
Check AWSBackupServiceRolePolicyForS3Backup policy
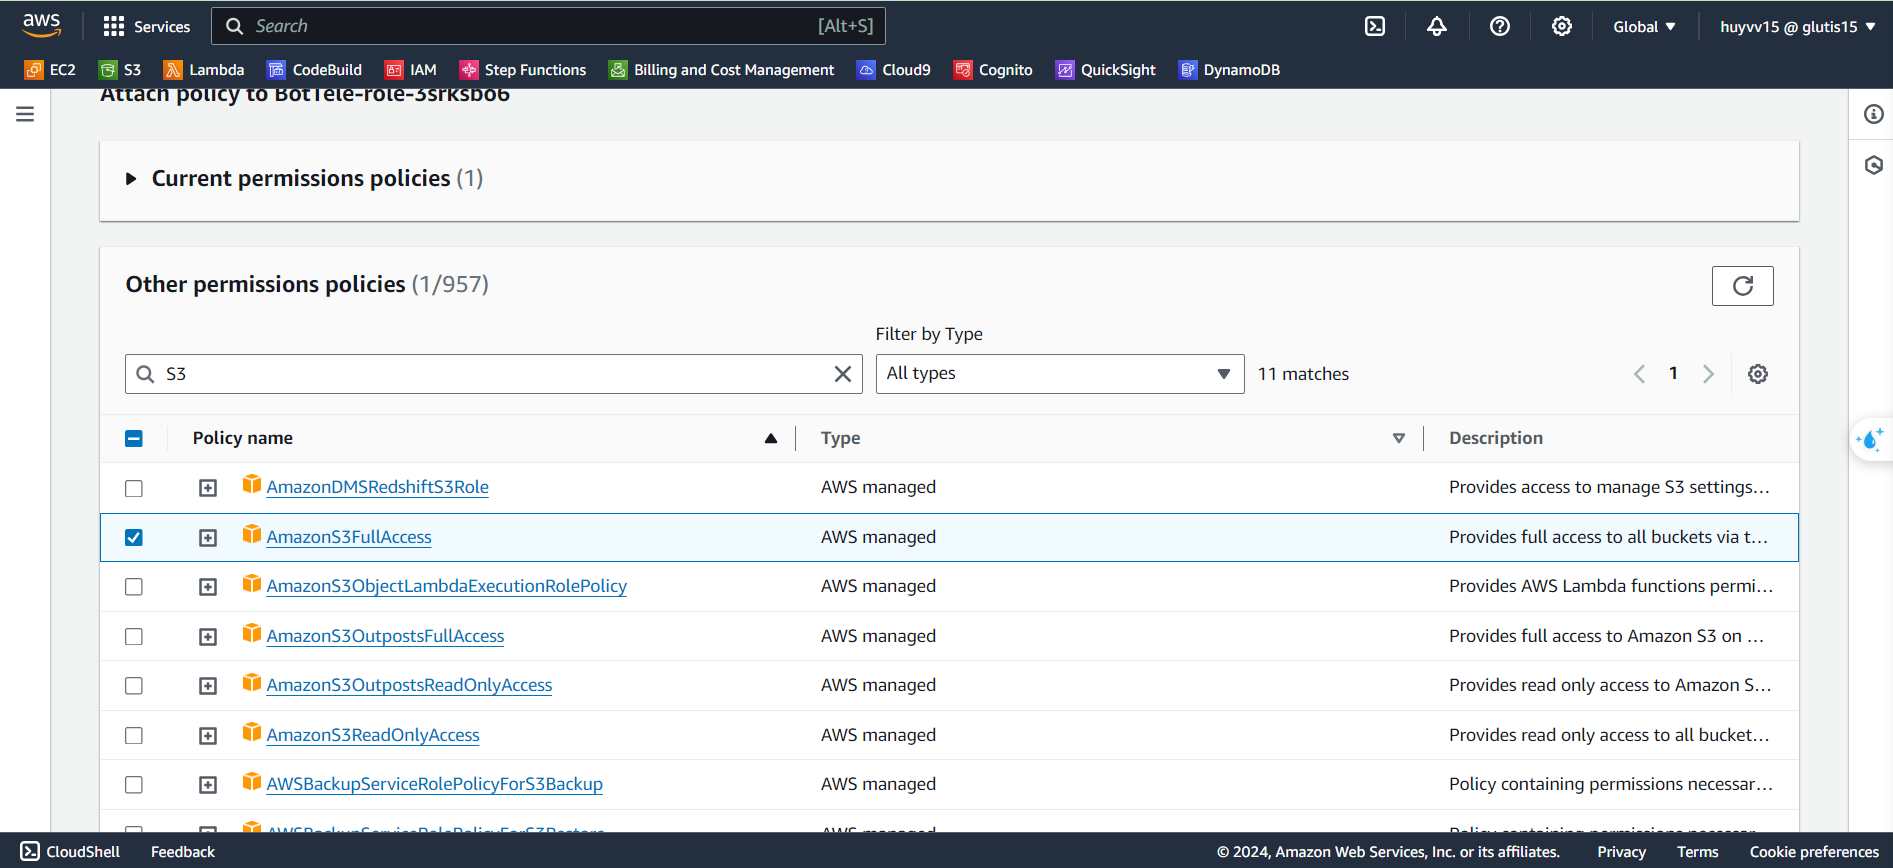pyautogui.click(x=134, y=785)
